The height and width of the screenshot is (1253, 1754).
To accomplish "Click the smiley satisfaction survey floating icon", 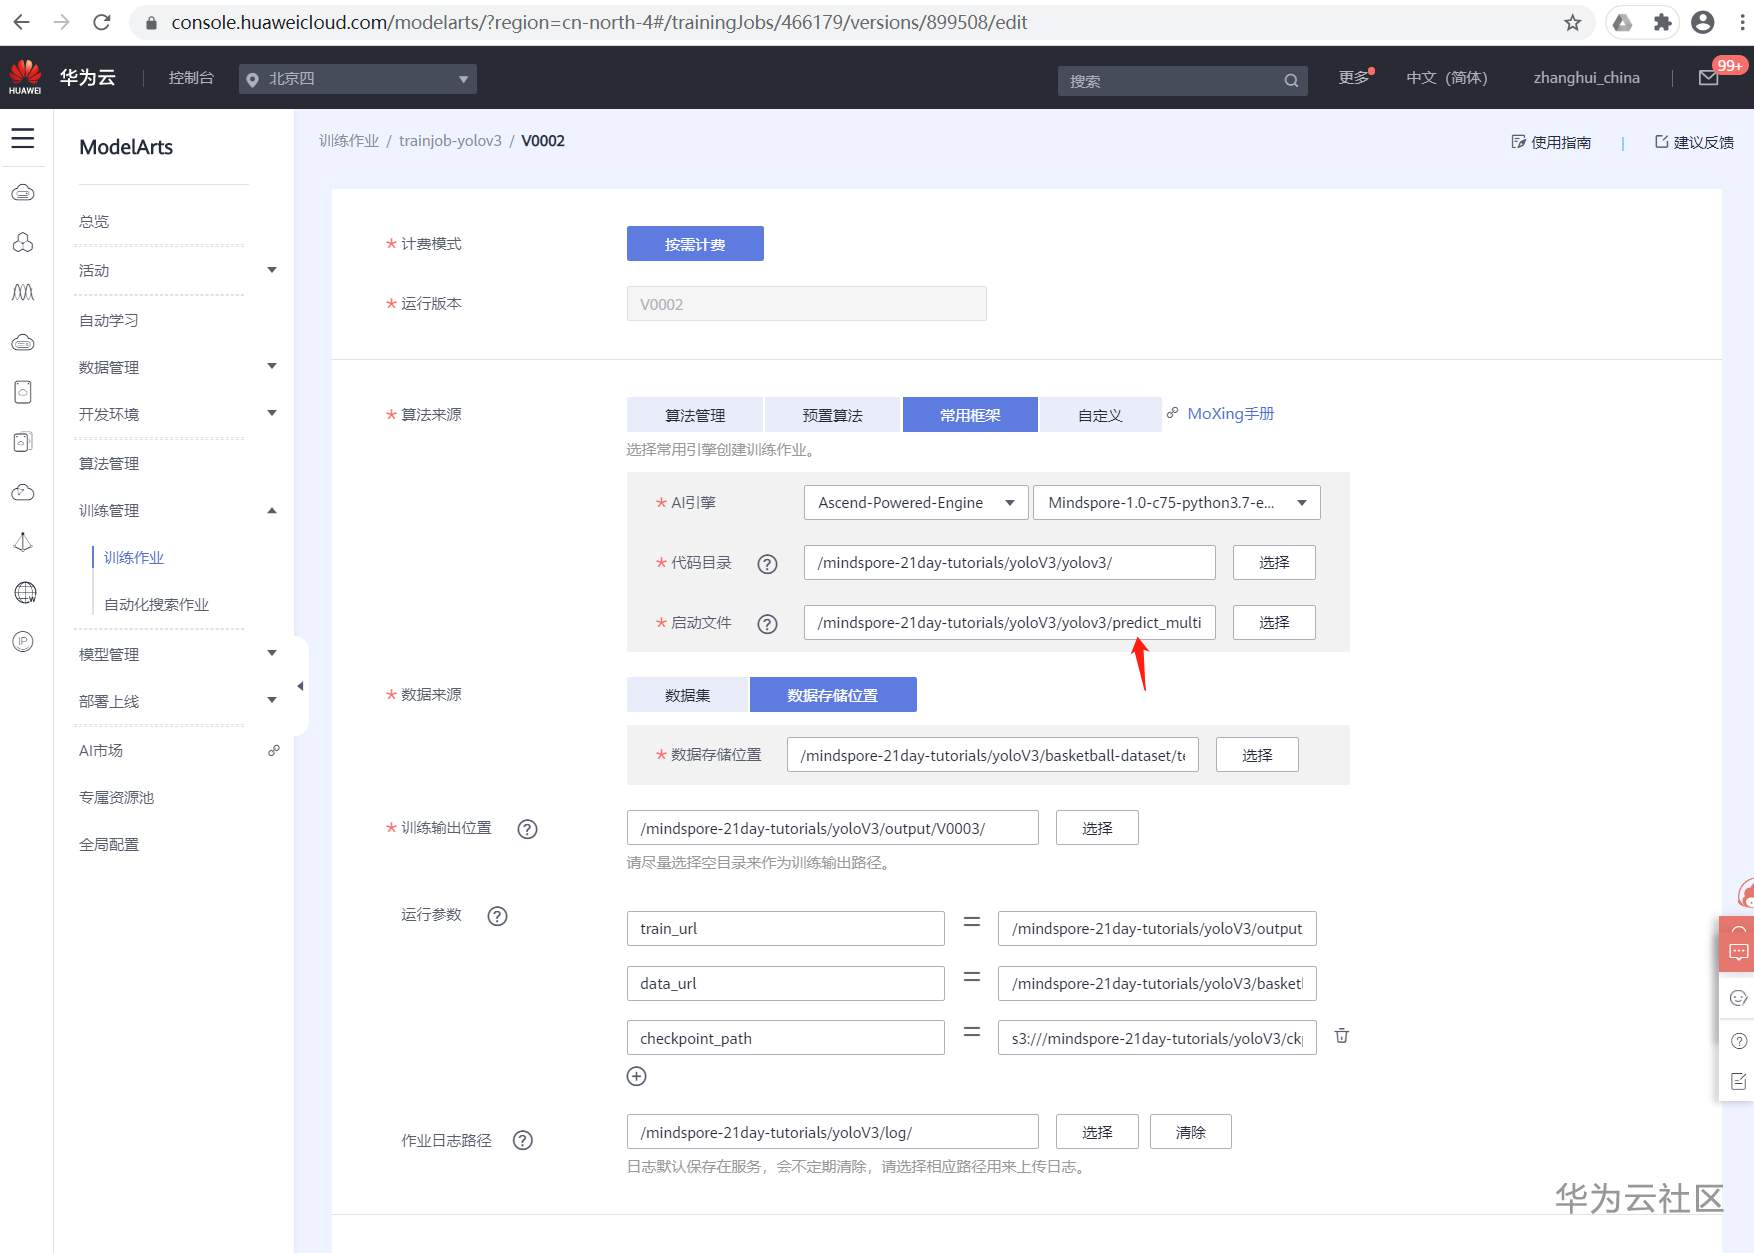I will pyautogui.click(x=1739, y=998).
